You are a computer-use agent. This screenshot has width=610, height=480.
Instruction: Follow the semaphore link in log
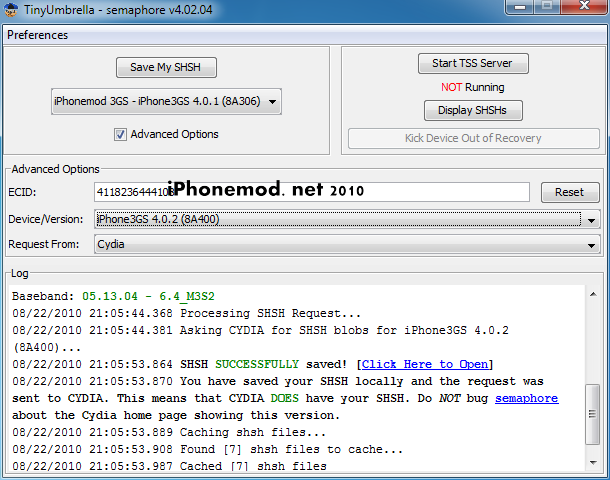tap(527, 398)
